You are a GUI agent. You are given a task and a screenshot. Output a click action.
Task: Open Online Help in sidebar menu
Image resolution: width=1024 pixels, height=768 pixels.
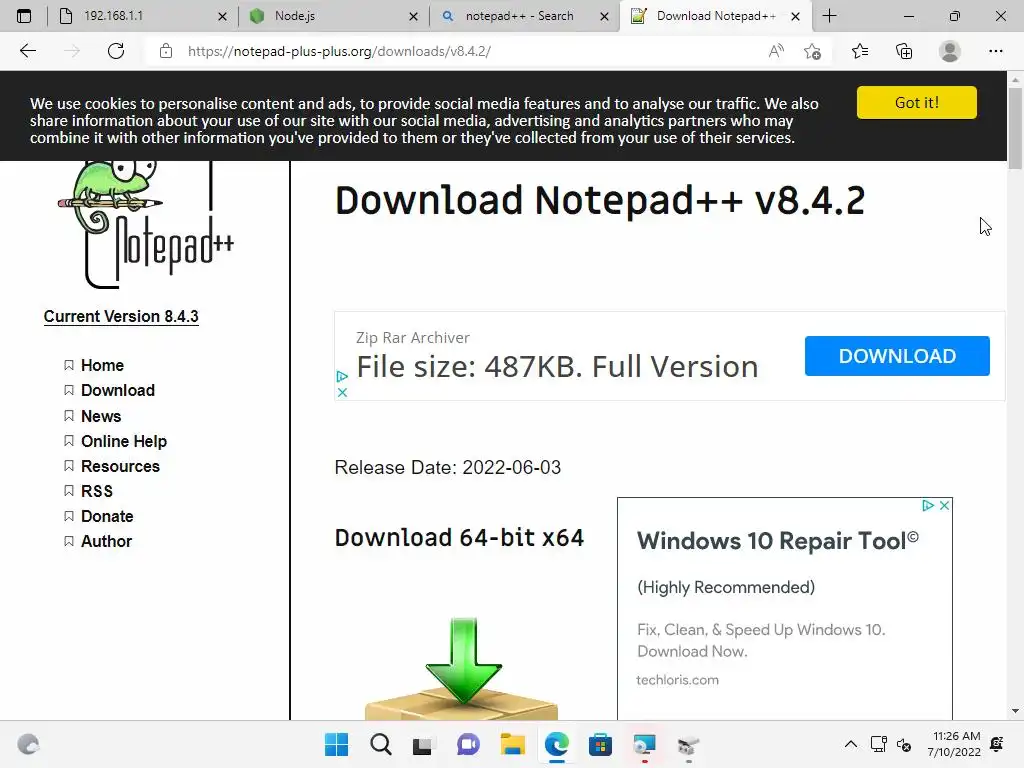pyautogui.click(x=123, y=441)
